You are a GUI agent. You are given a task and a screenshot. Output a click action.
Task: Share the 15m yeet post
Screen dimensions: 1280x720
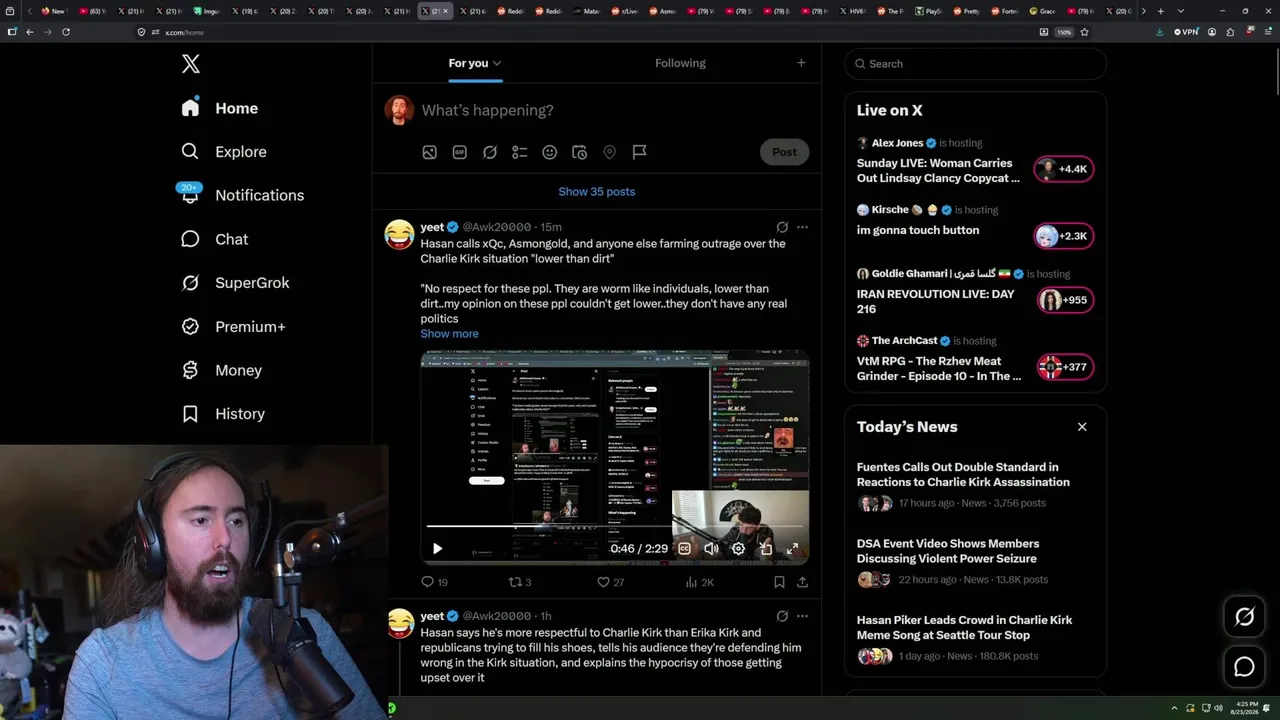tap(802, 582)
